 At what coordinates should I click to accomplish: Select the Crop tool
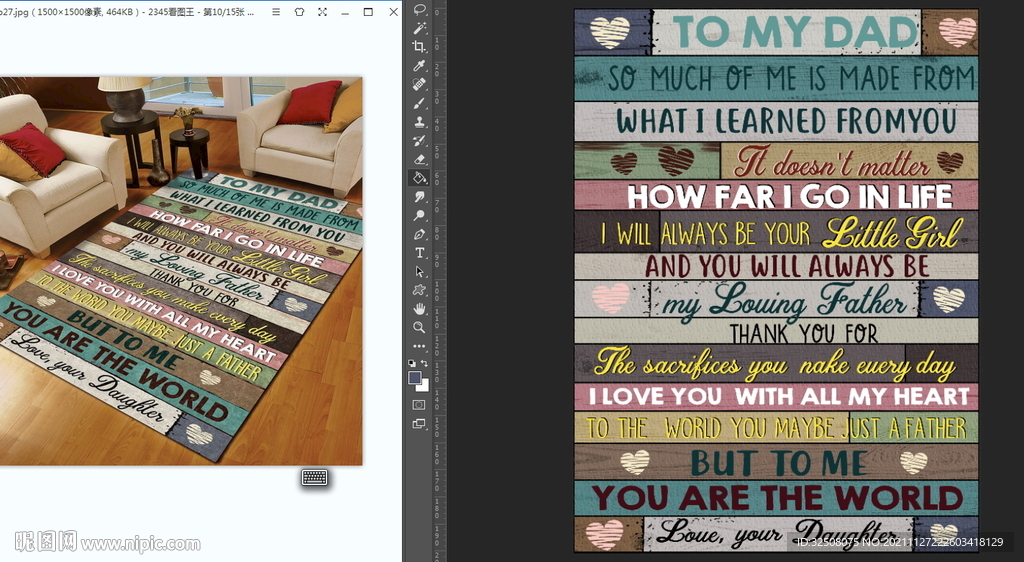(419, 47)
